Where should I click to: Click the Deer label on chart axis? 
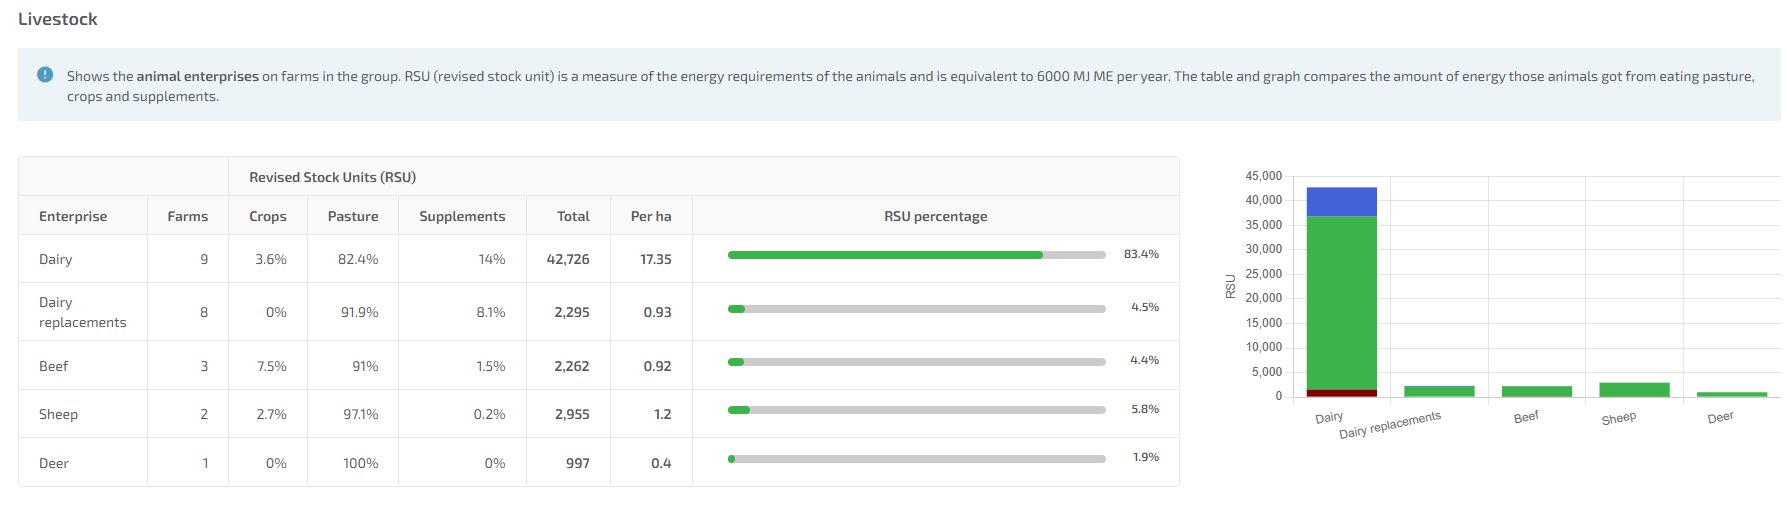[1720, 417]
